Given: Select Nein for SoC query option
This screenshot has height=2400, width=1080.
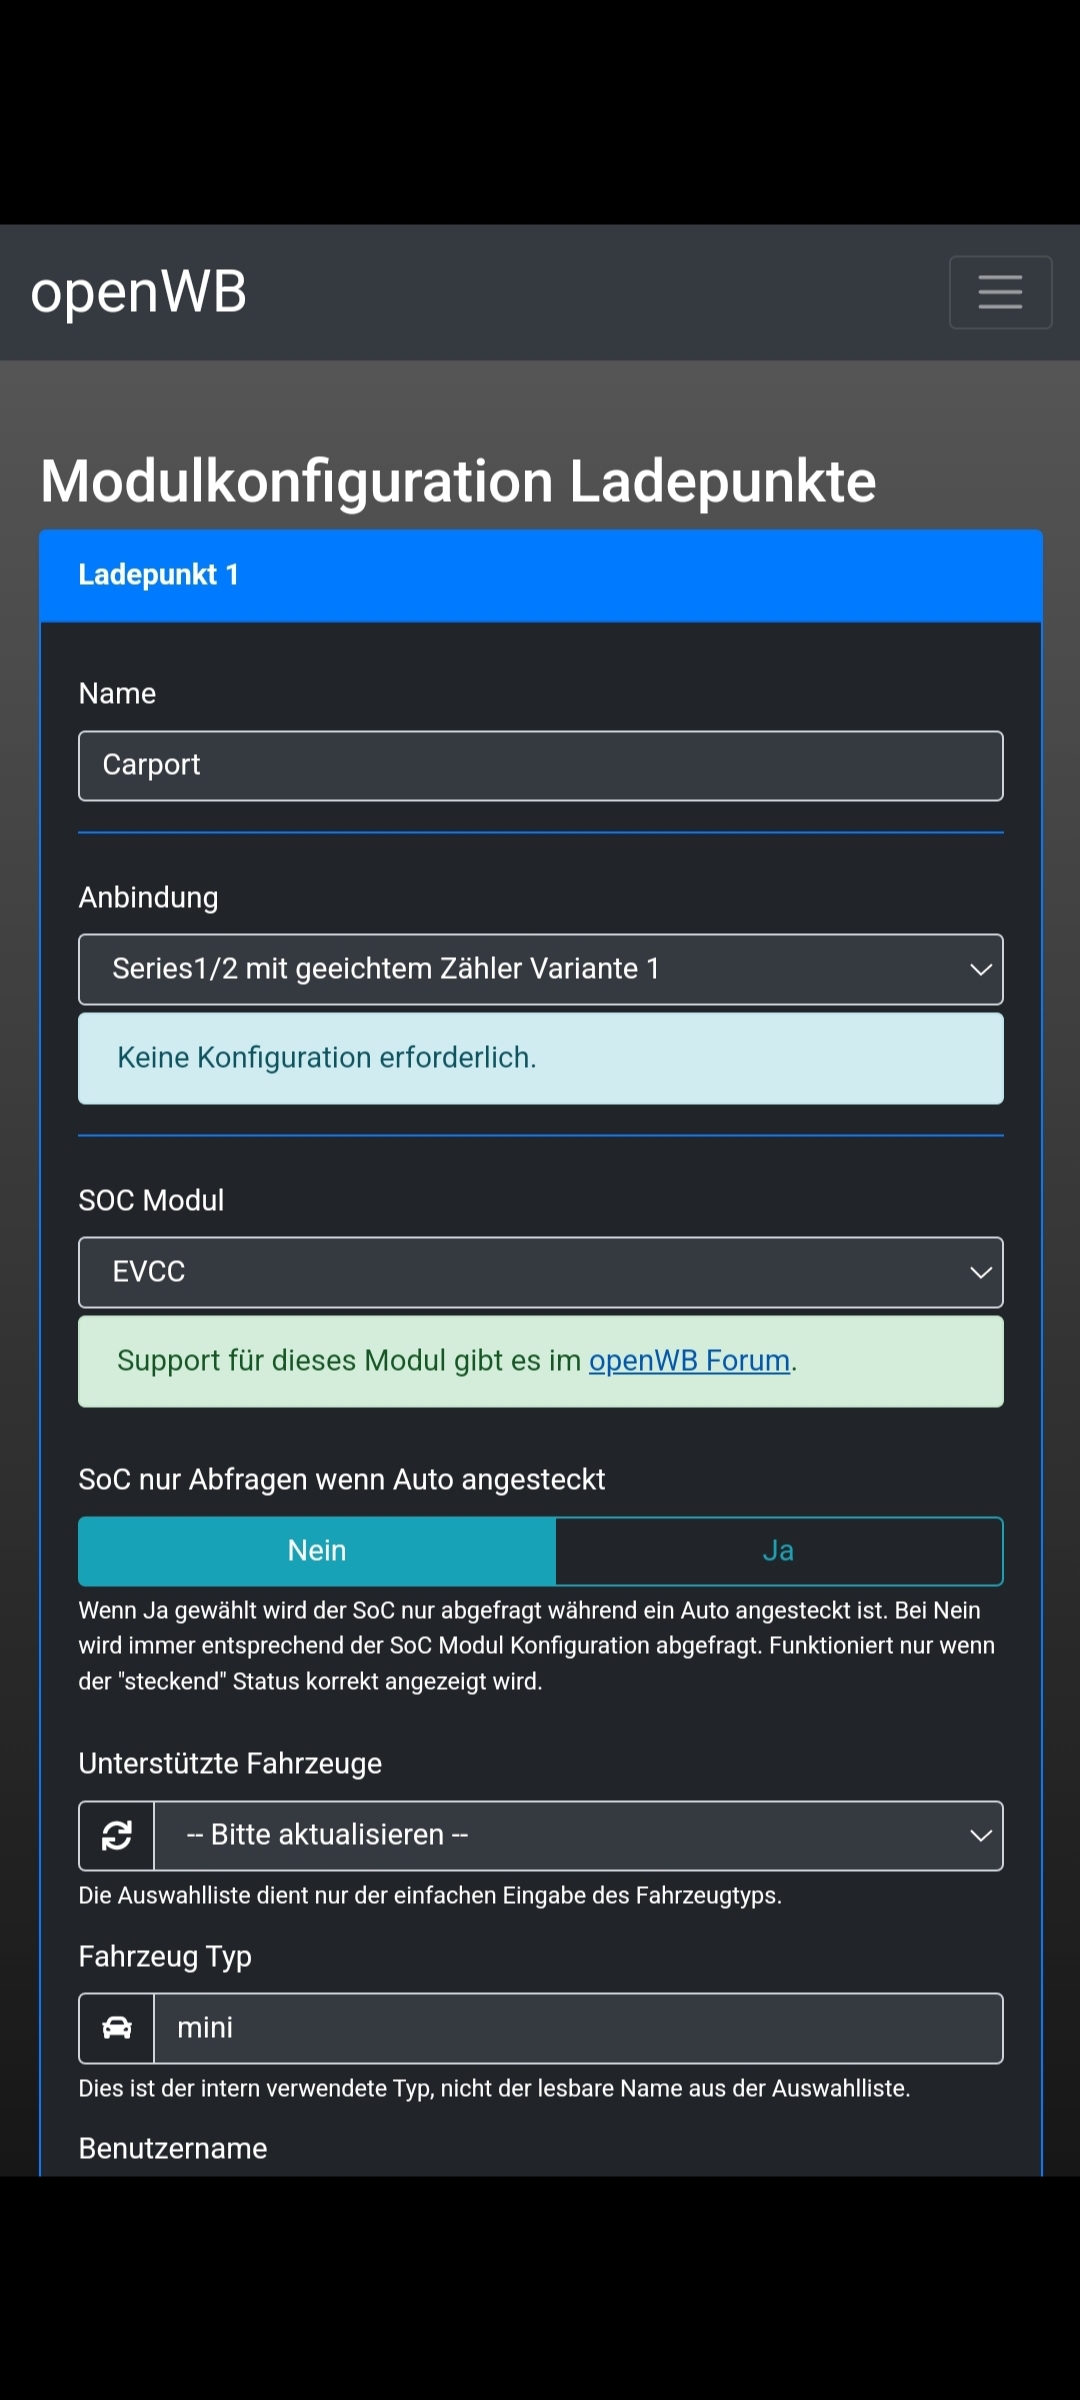Looking at the screenshot, I should coord(317,1551).
